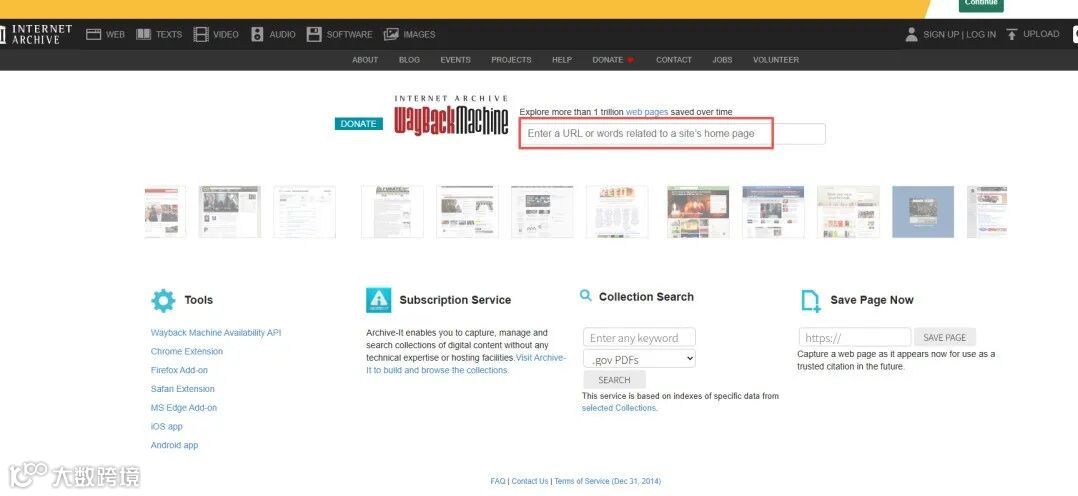Viewport: 1078px width, 496px height.
Task: Open the Internet Archive home logo
Action: [35, 34]
